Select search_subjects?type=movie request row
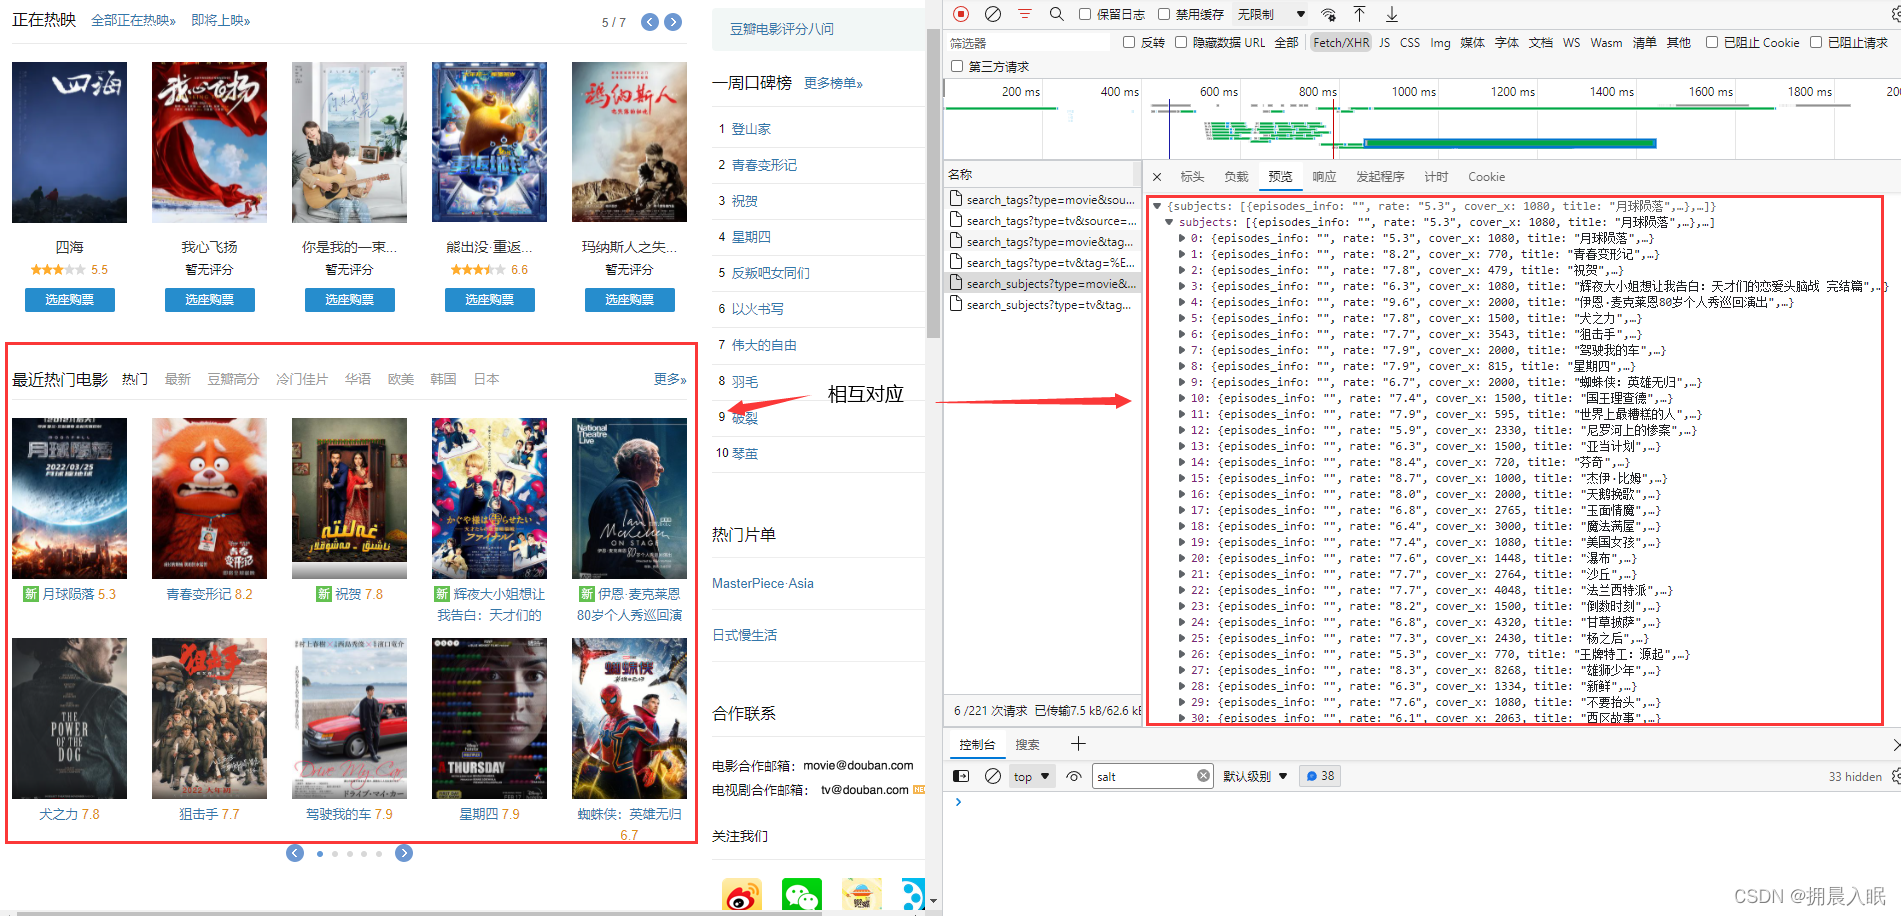The width and height of the screenshot is (1901, 916). point(1042,284)
